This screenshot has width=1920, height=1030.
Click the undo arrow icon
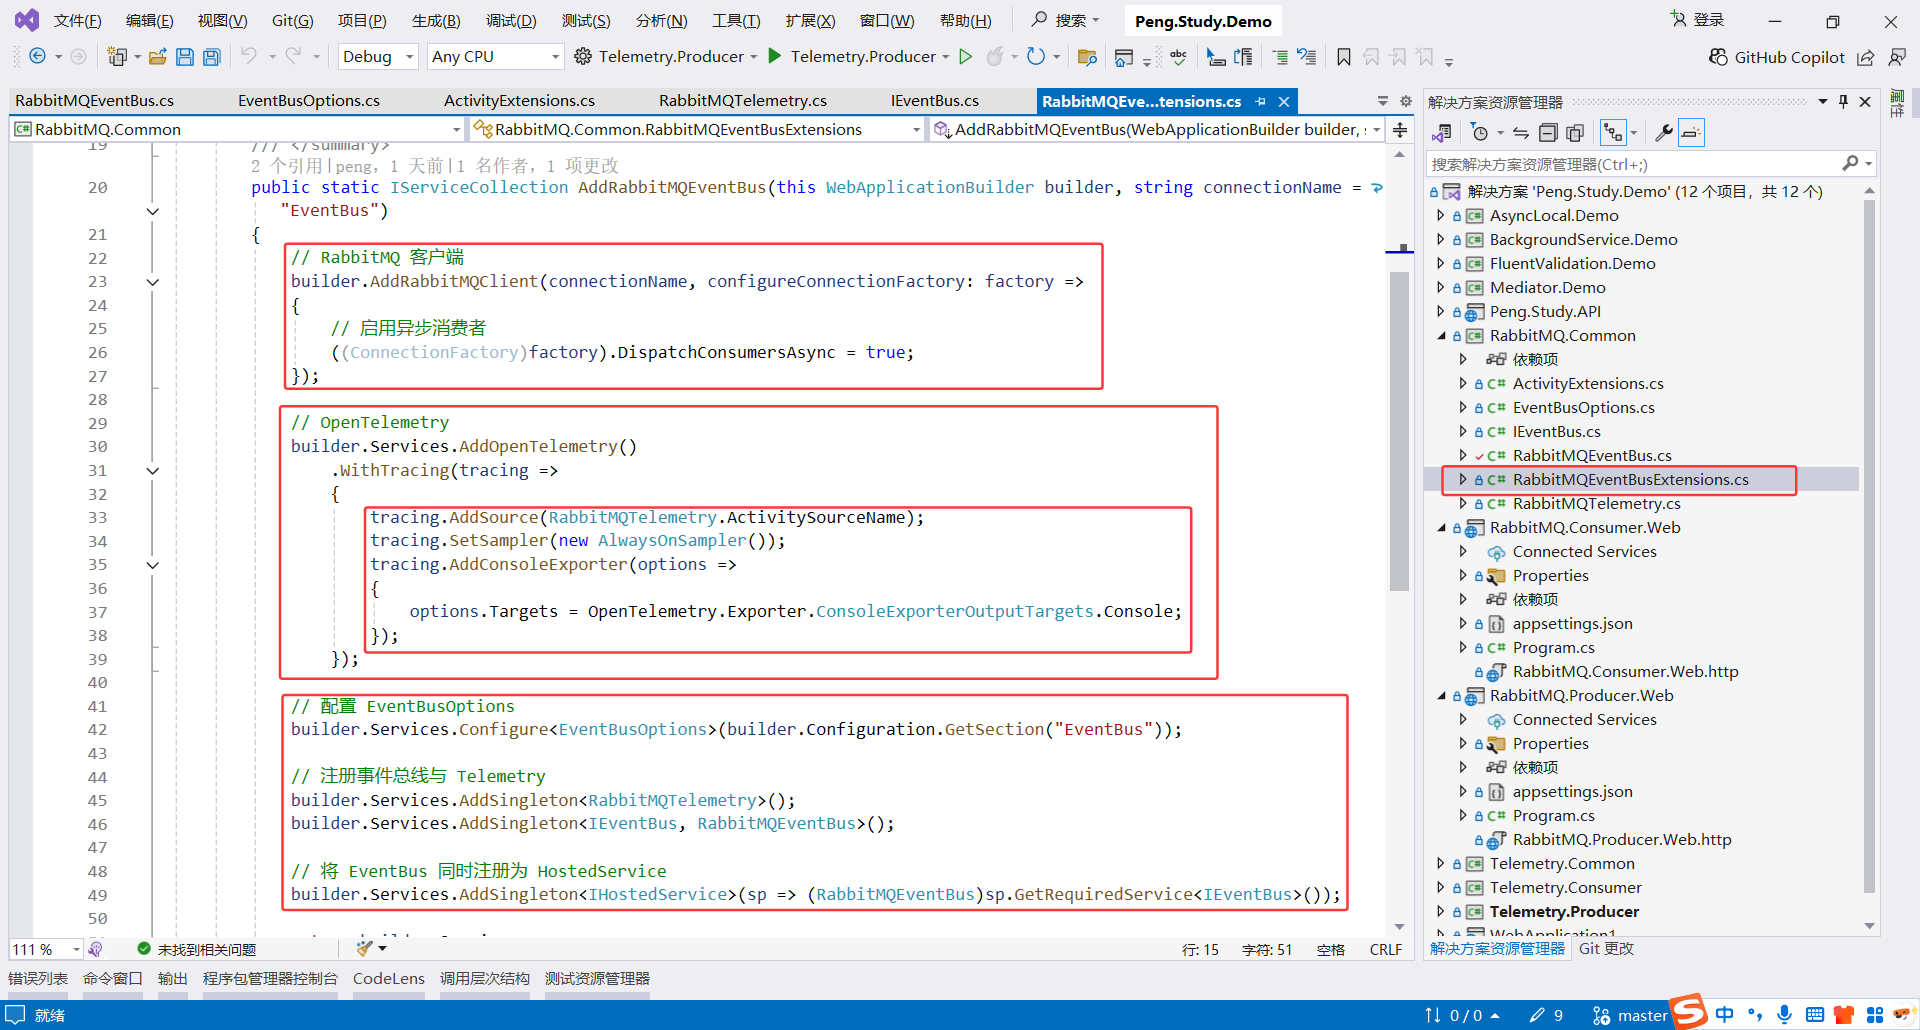click(x=249, y=56)
